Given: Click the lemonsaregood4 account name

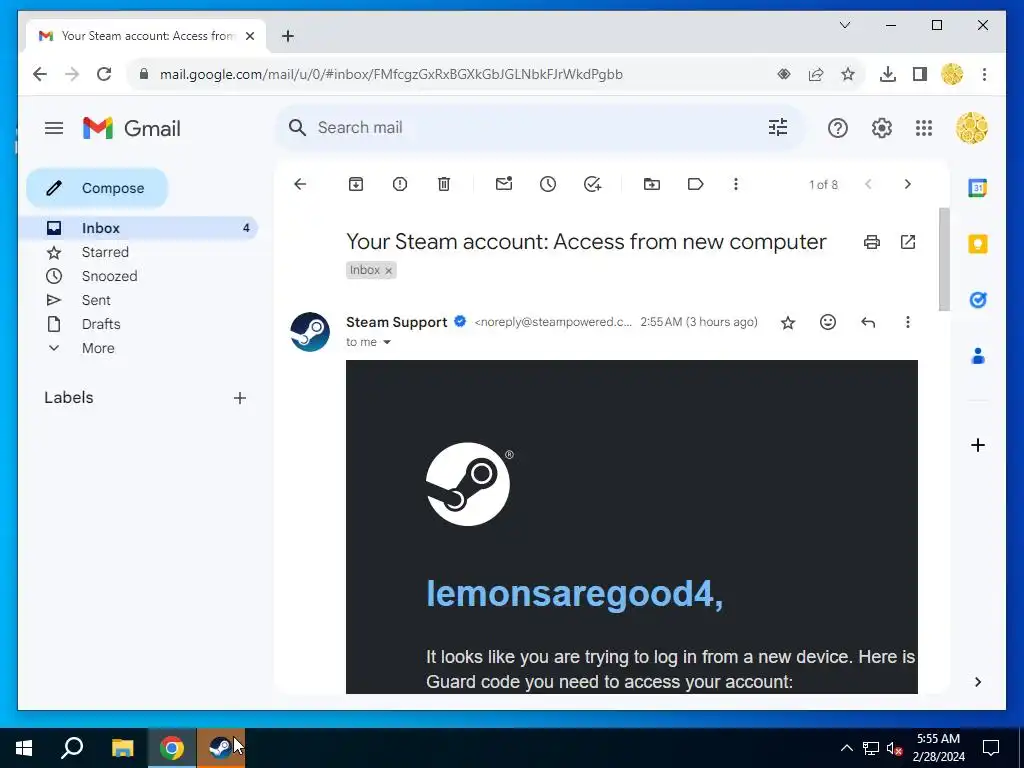Looking at the screenshot, I should (x=575, y=594).
